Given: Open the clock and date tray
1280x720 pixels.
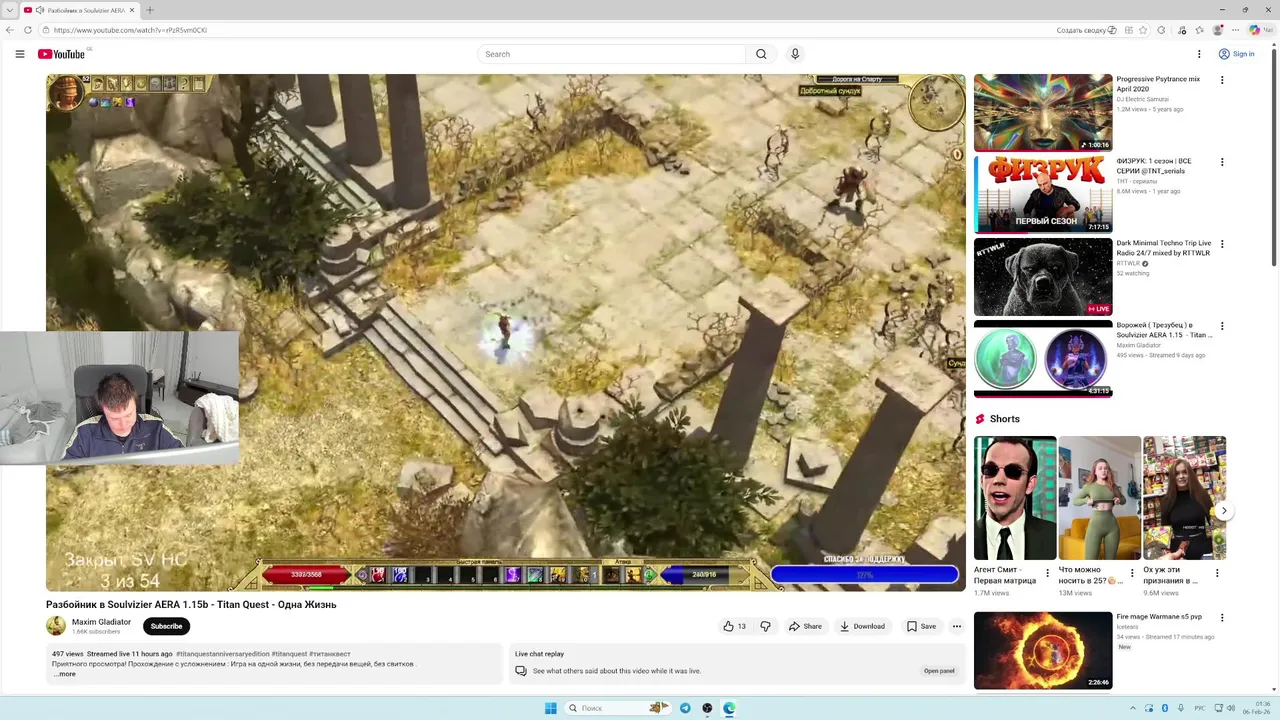Looking at the screenshot, I should pyautogui.click(x=1257, y=708).
